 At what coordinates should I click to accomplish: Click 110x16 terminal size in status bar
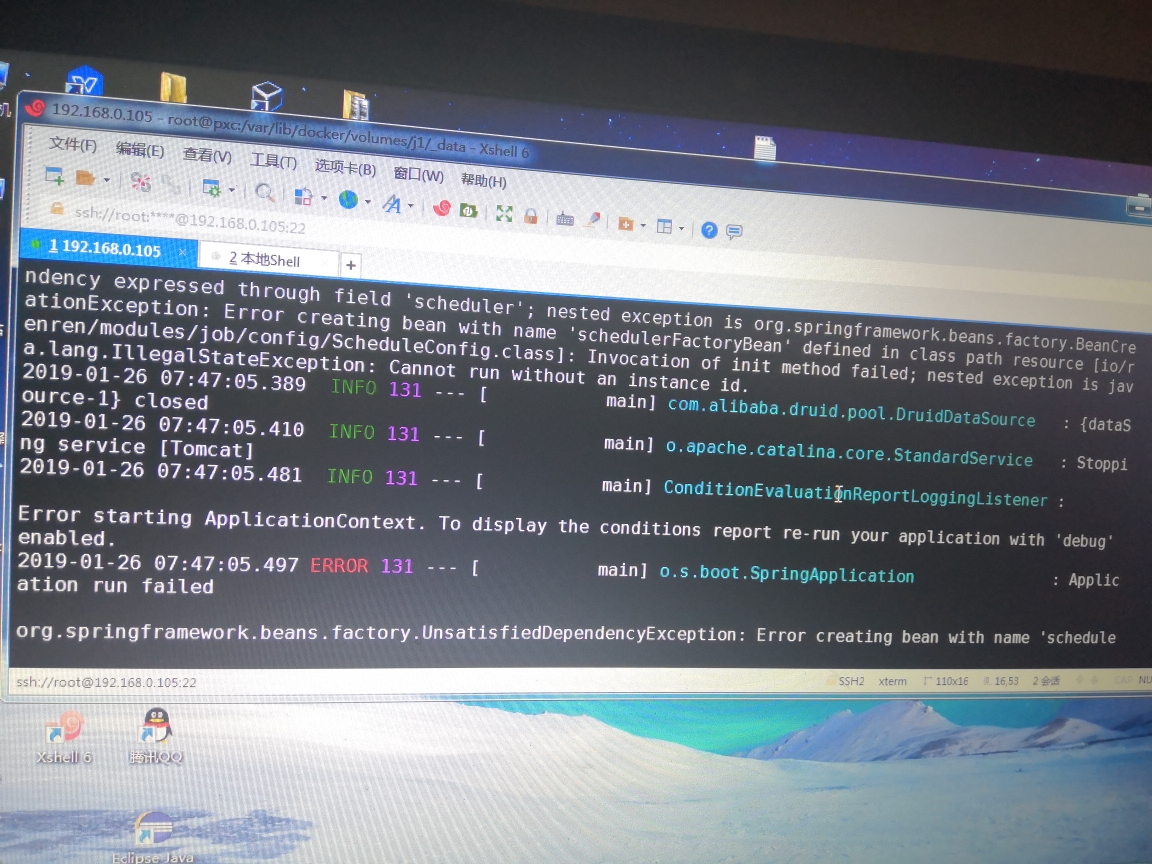point(951,681)
